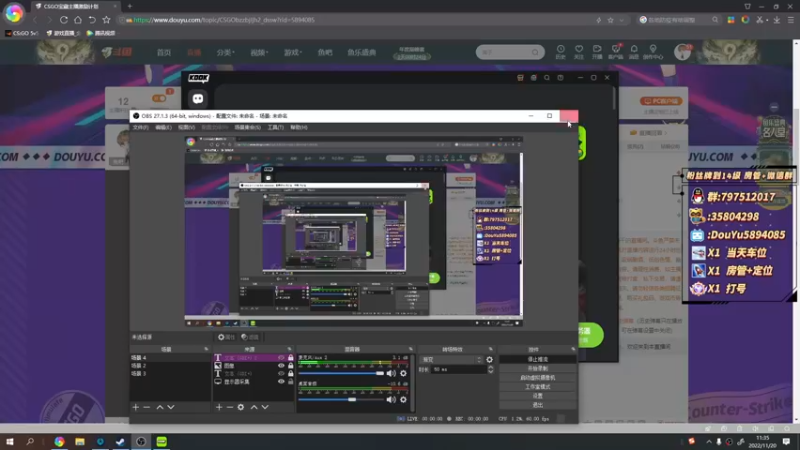Image resolution: width=800 pixels, height=450 pixels.
Task: Select scene 2 in Scenes list
Action: point(170,366)
